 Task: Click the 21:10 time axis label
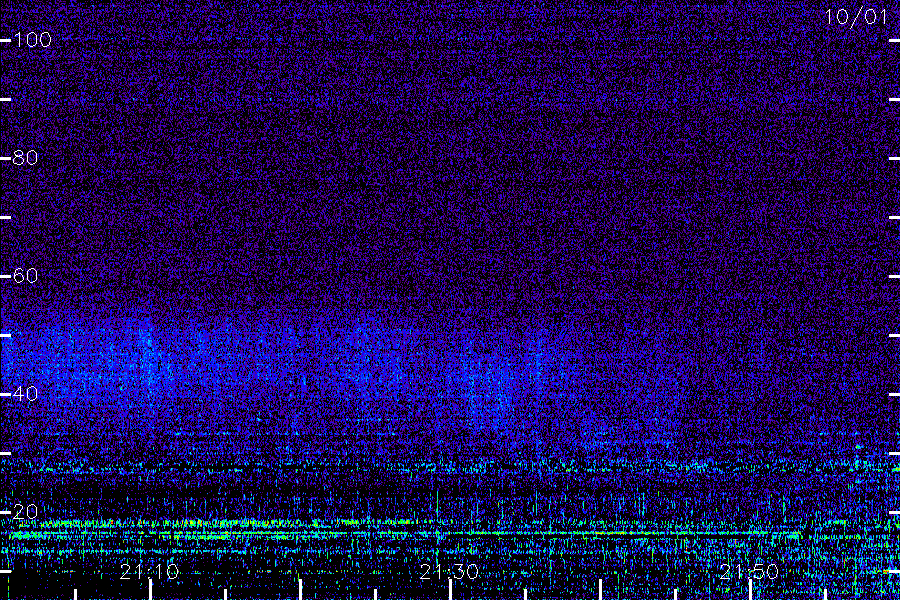click(x=149, y=571)
